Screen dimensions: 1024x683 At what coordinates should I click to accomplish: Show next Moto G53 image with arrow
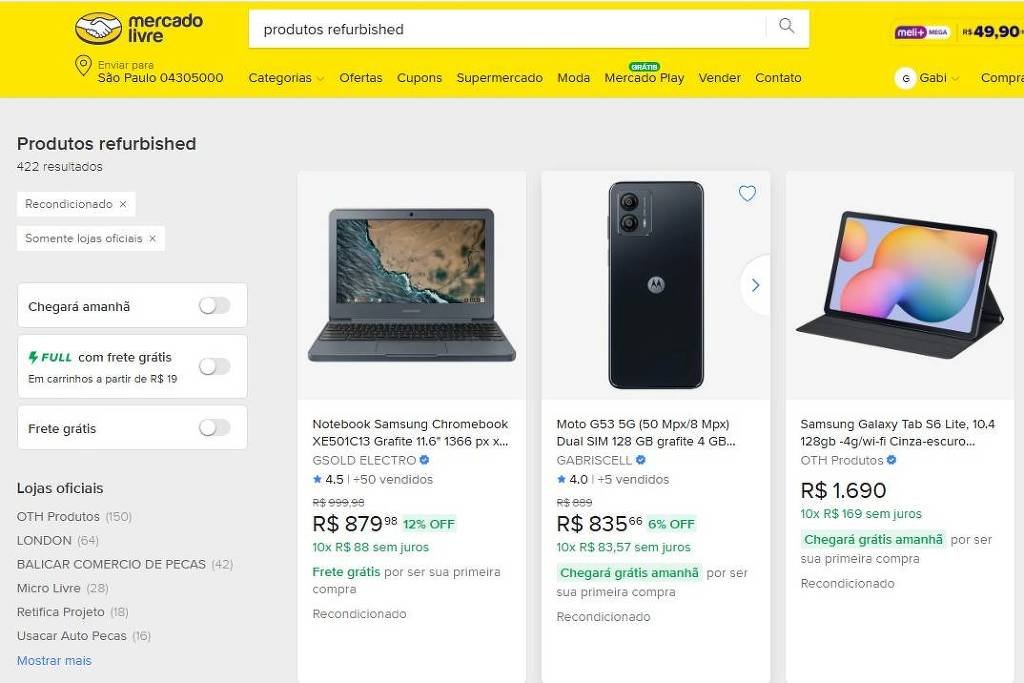coord(755,285)
